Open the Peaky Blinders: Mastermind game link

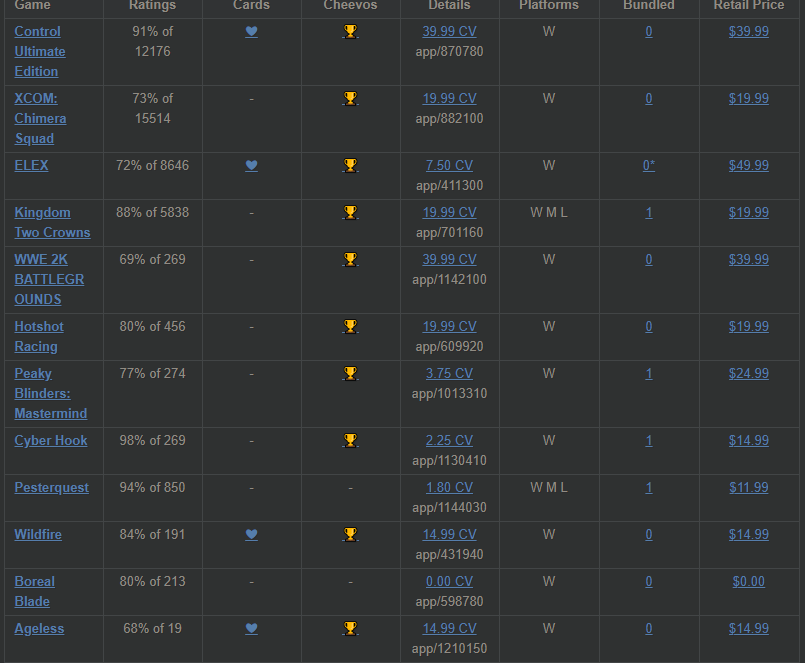[51, 393]
